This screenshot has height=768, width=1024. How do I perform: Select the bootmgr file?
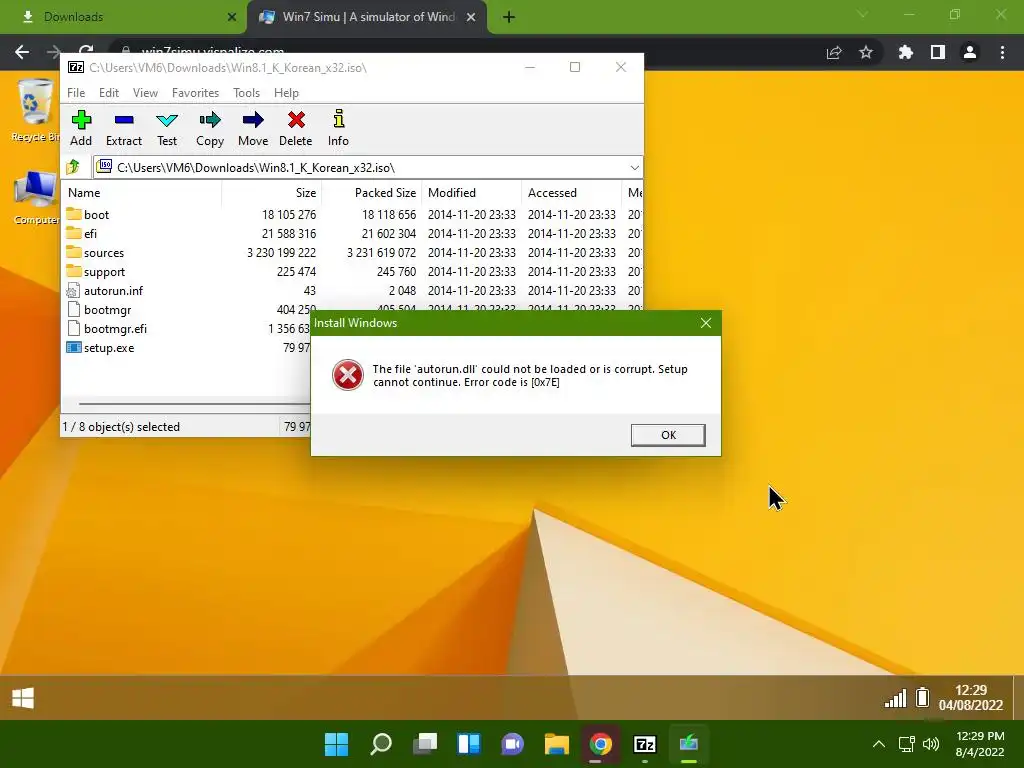pyautogui.click(x=99, y=310)
